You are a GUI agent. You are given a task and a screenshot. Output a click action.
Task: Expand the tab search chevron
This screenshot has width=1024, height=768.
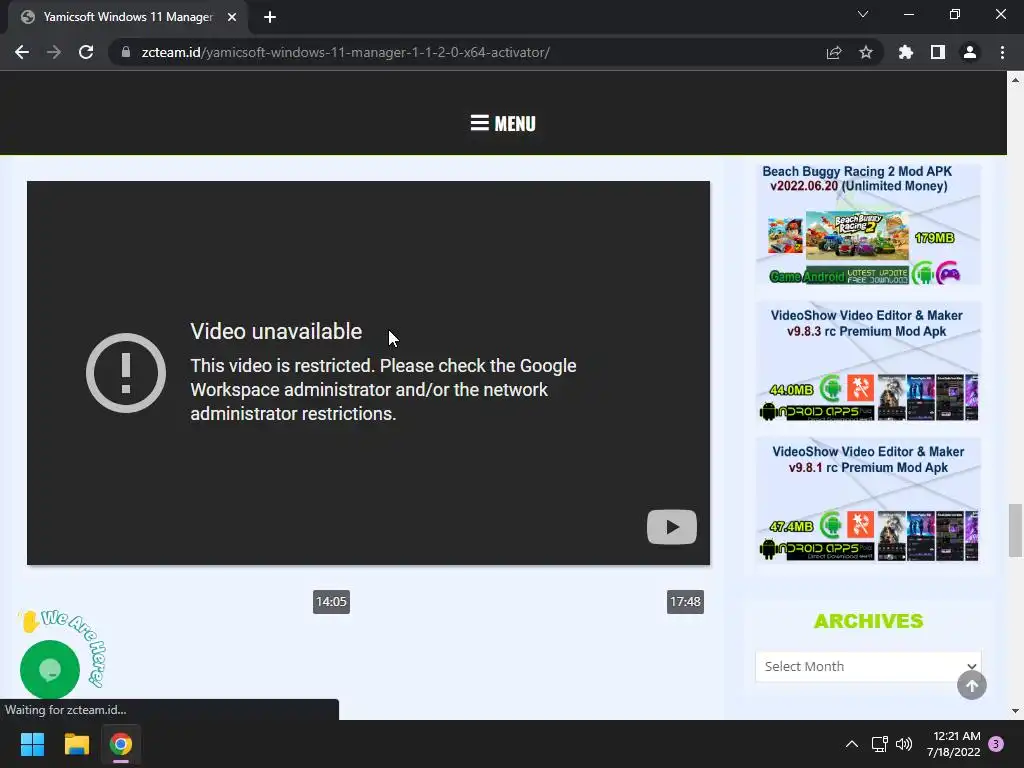click(863, 14)
